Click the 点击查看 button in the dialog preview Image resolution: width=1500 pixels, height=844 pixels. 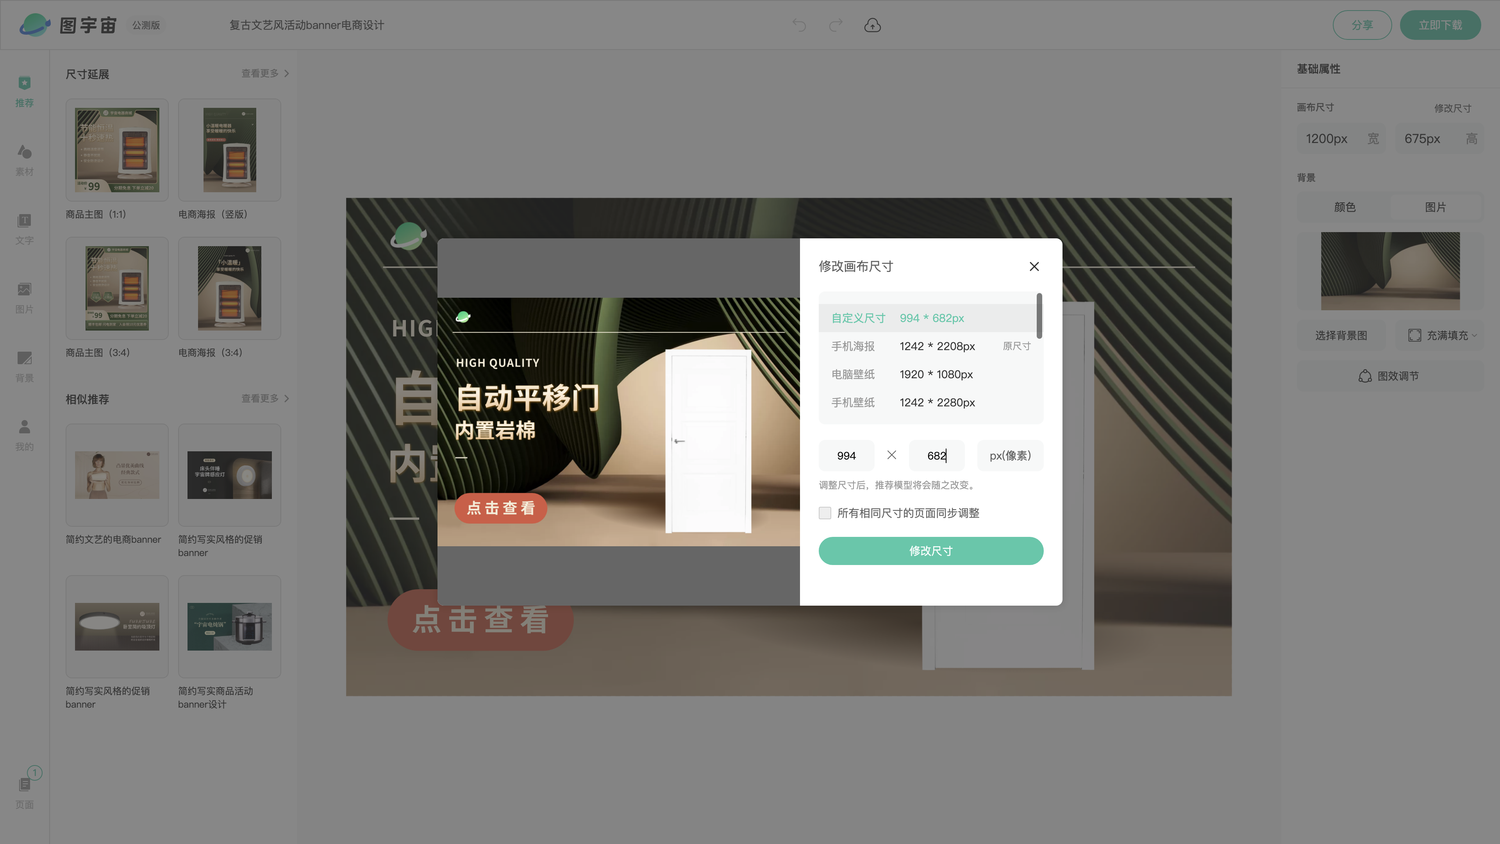(501, 508)
